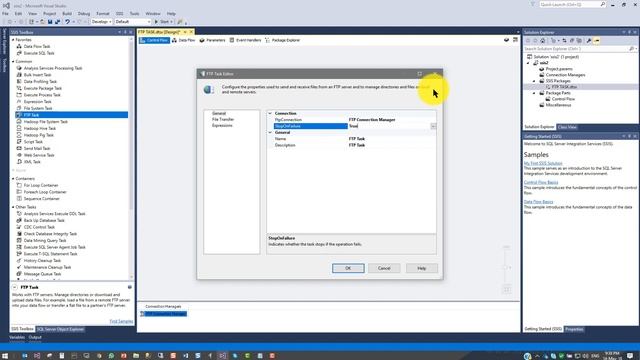
Task: Select Expressions page in editor
Action: pyautogui.click(x=222, y=126)
